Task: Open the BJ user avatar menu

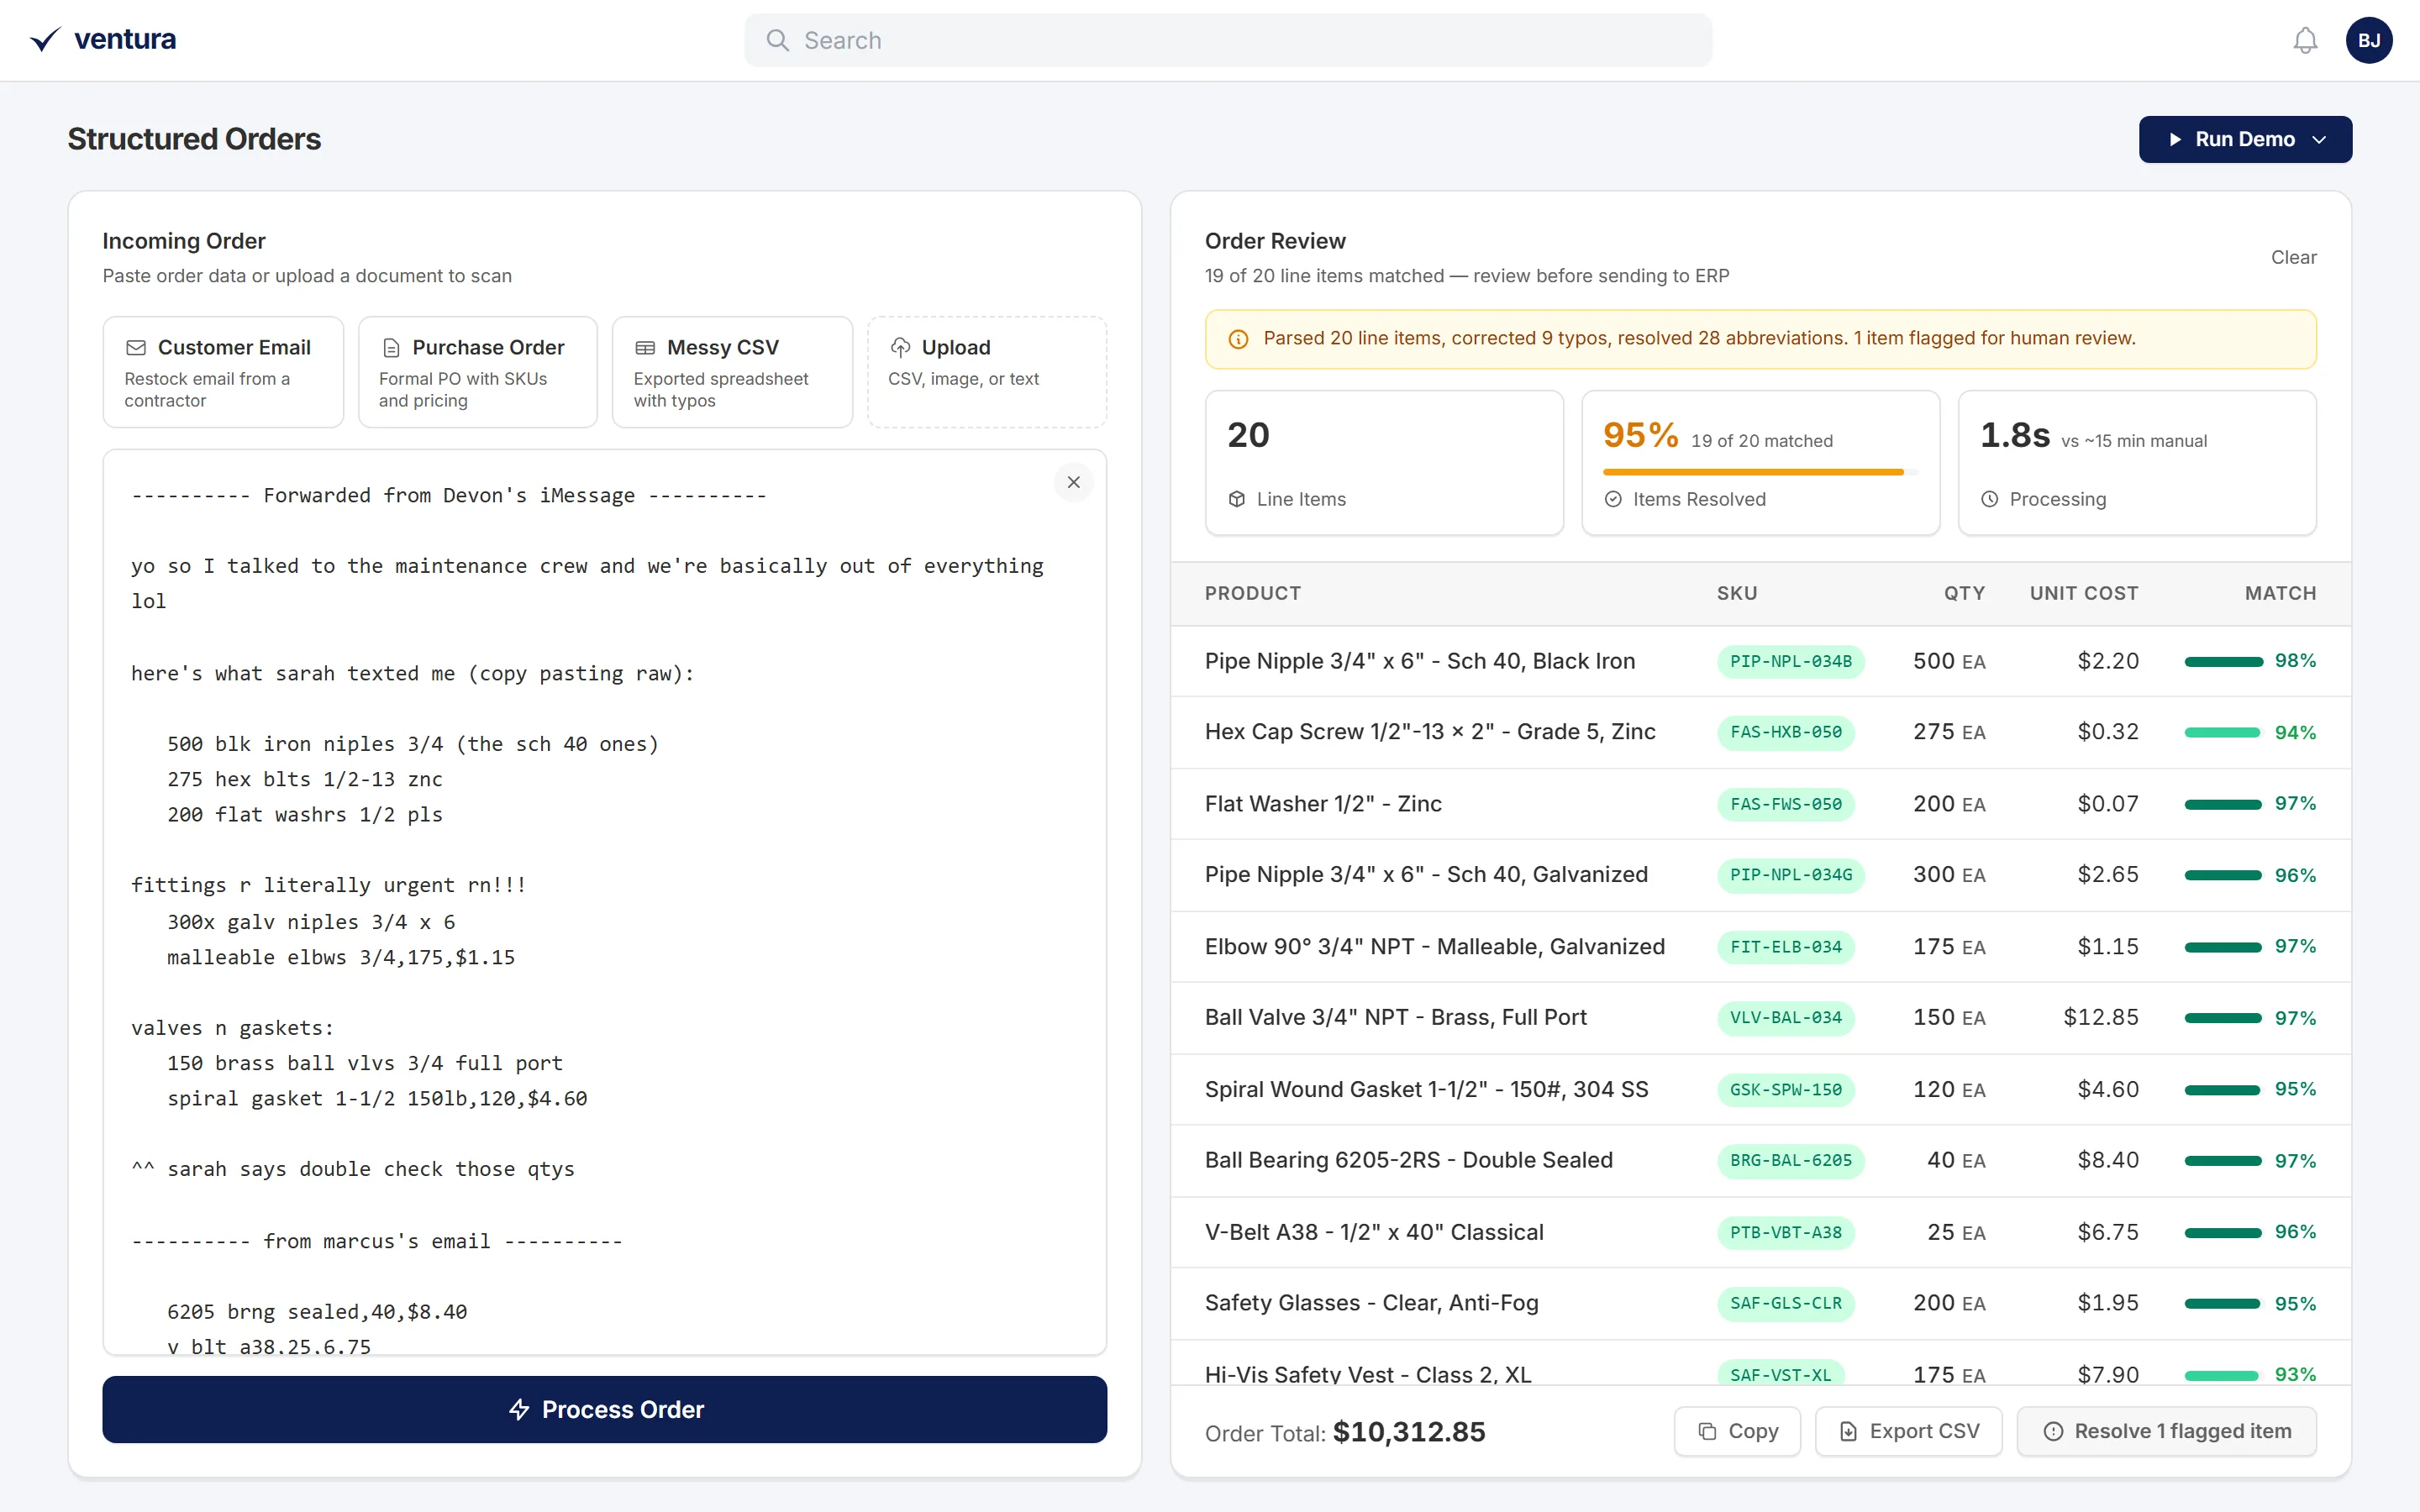Action: [2369, 40]
